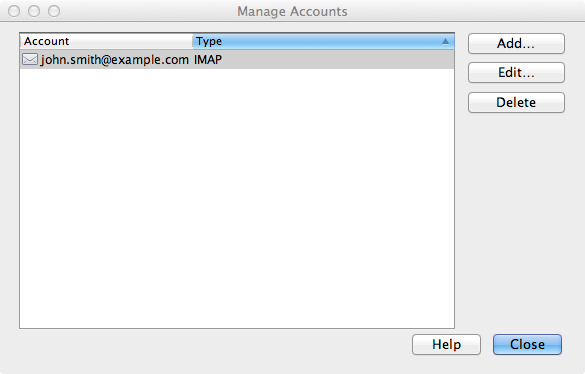This screenshot has height=374, width=585.
Task: Click the sort arrow in Type header
Action: tap(445, 41)
